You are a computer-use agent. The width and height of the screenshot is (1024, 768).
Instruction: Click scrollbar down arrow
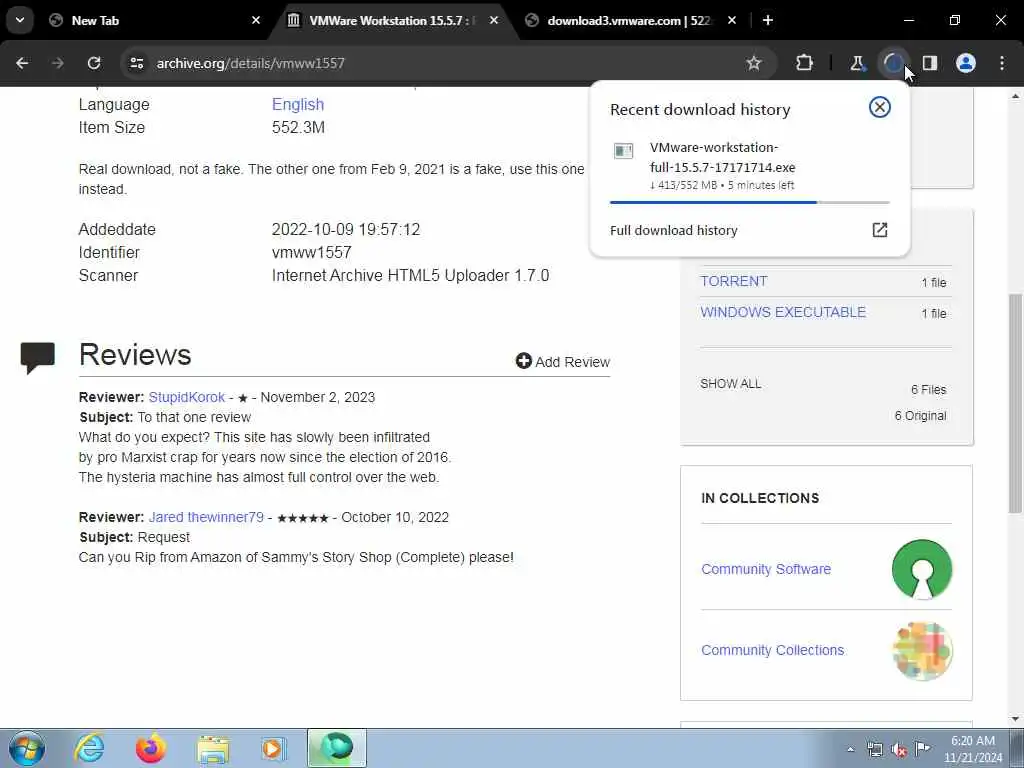(x=1016, y=719)
